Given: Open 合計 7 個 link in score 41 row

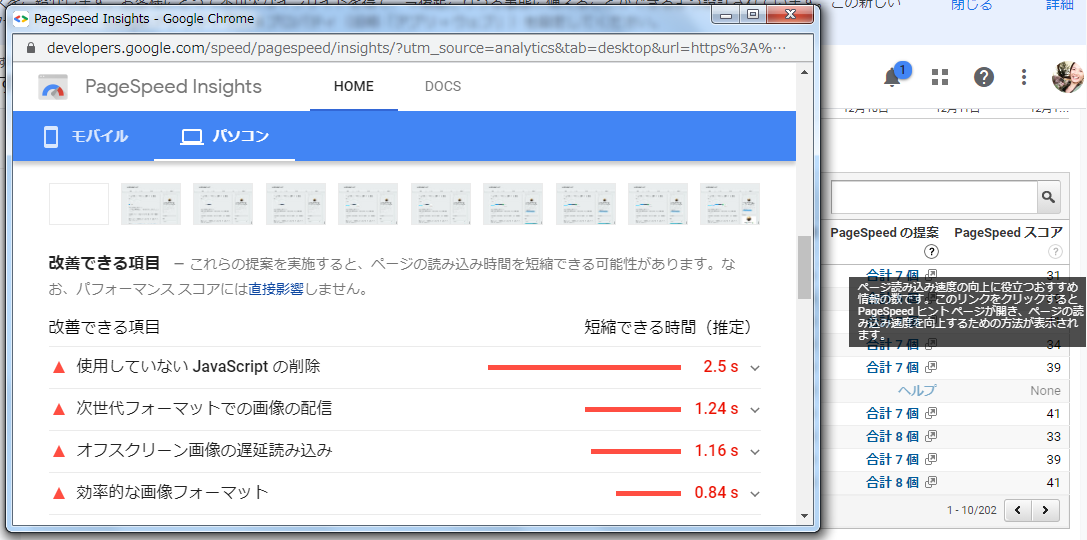Looking at the screenshot, I should tap(893, 414).
